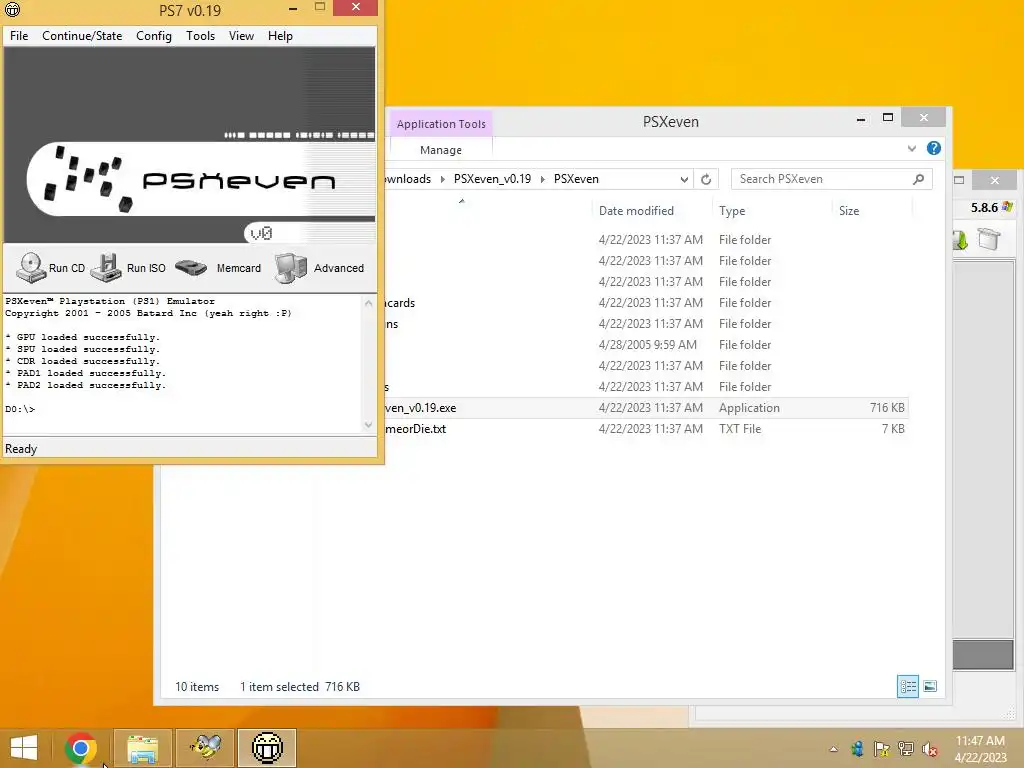The image size is (1024, 768).
Task: Open the Memcard manager icon
Action: 191,268
